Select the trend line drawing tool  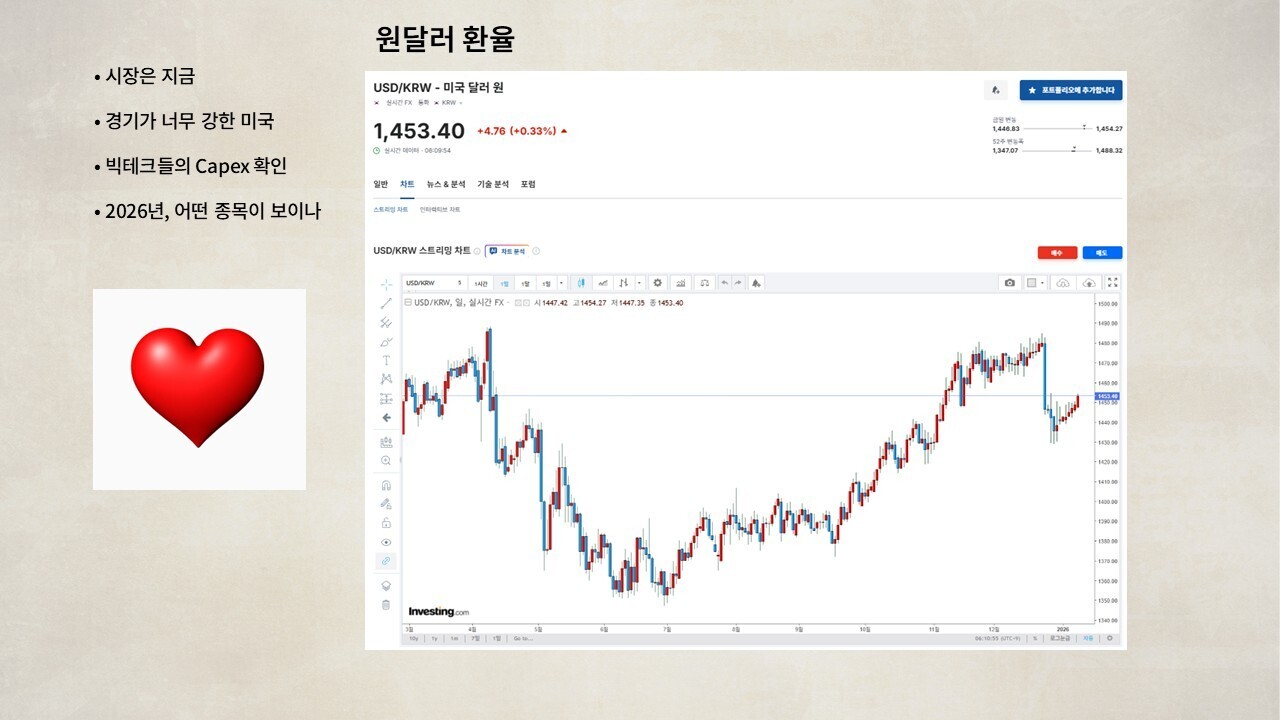(386, 303)
